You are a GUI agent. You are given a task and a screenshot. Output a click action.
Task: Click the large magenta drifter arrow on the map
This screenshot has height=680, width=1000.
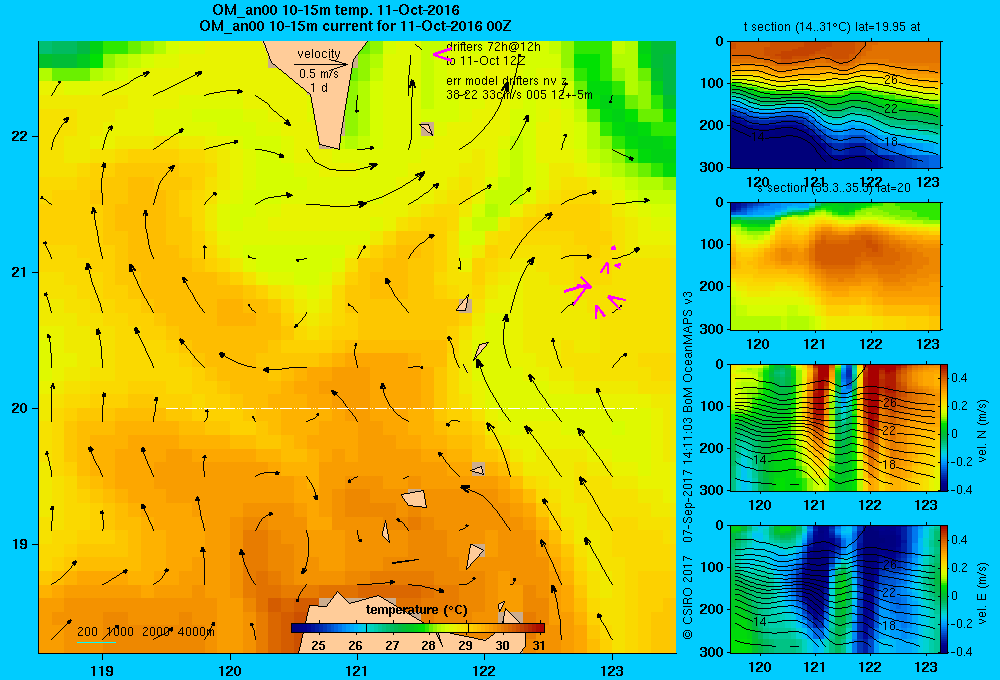pos(578,288)
